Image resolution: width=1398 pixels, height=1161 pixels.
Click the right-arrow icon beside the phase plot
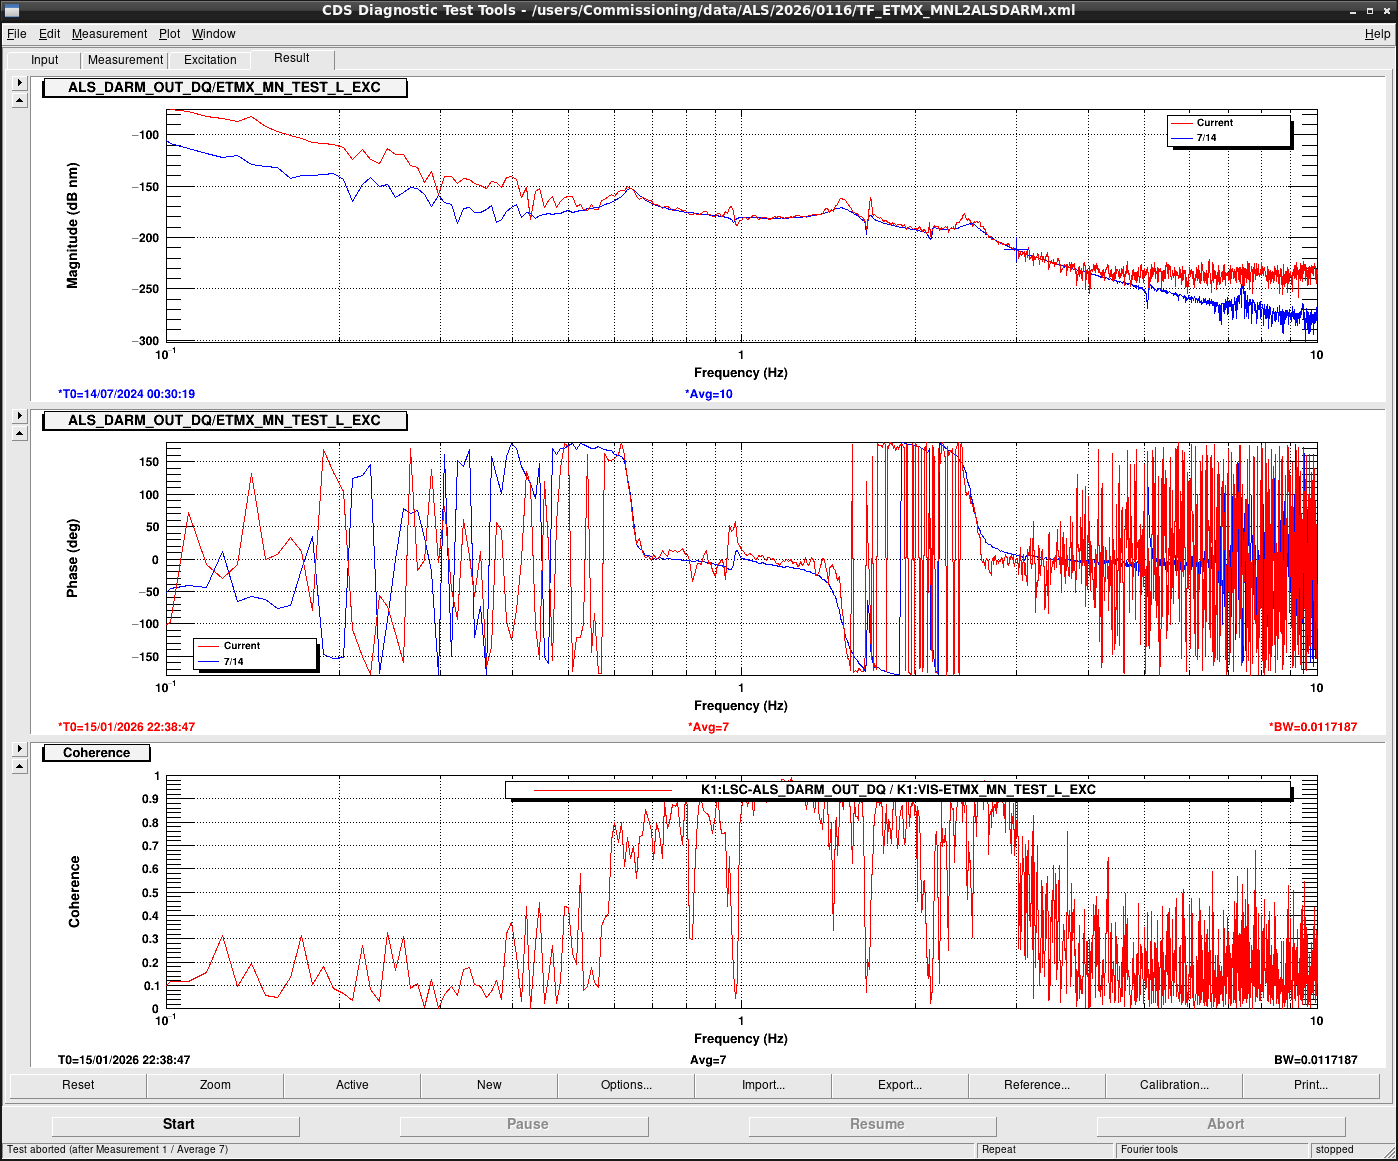click(x=19, y=416)
